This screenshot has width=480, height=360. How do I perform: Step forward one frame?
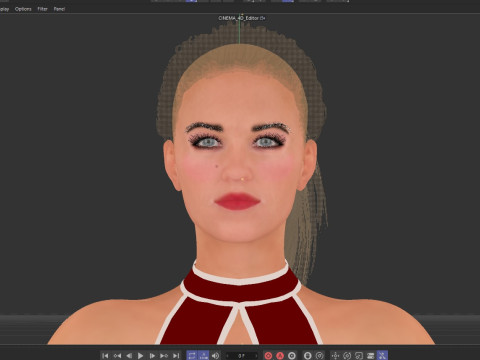point(152,356)
